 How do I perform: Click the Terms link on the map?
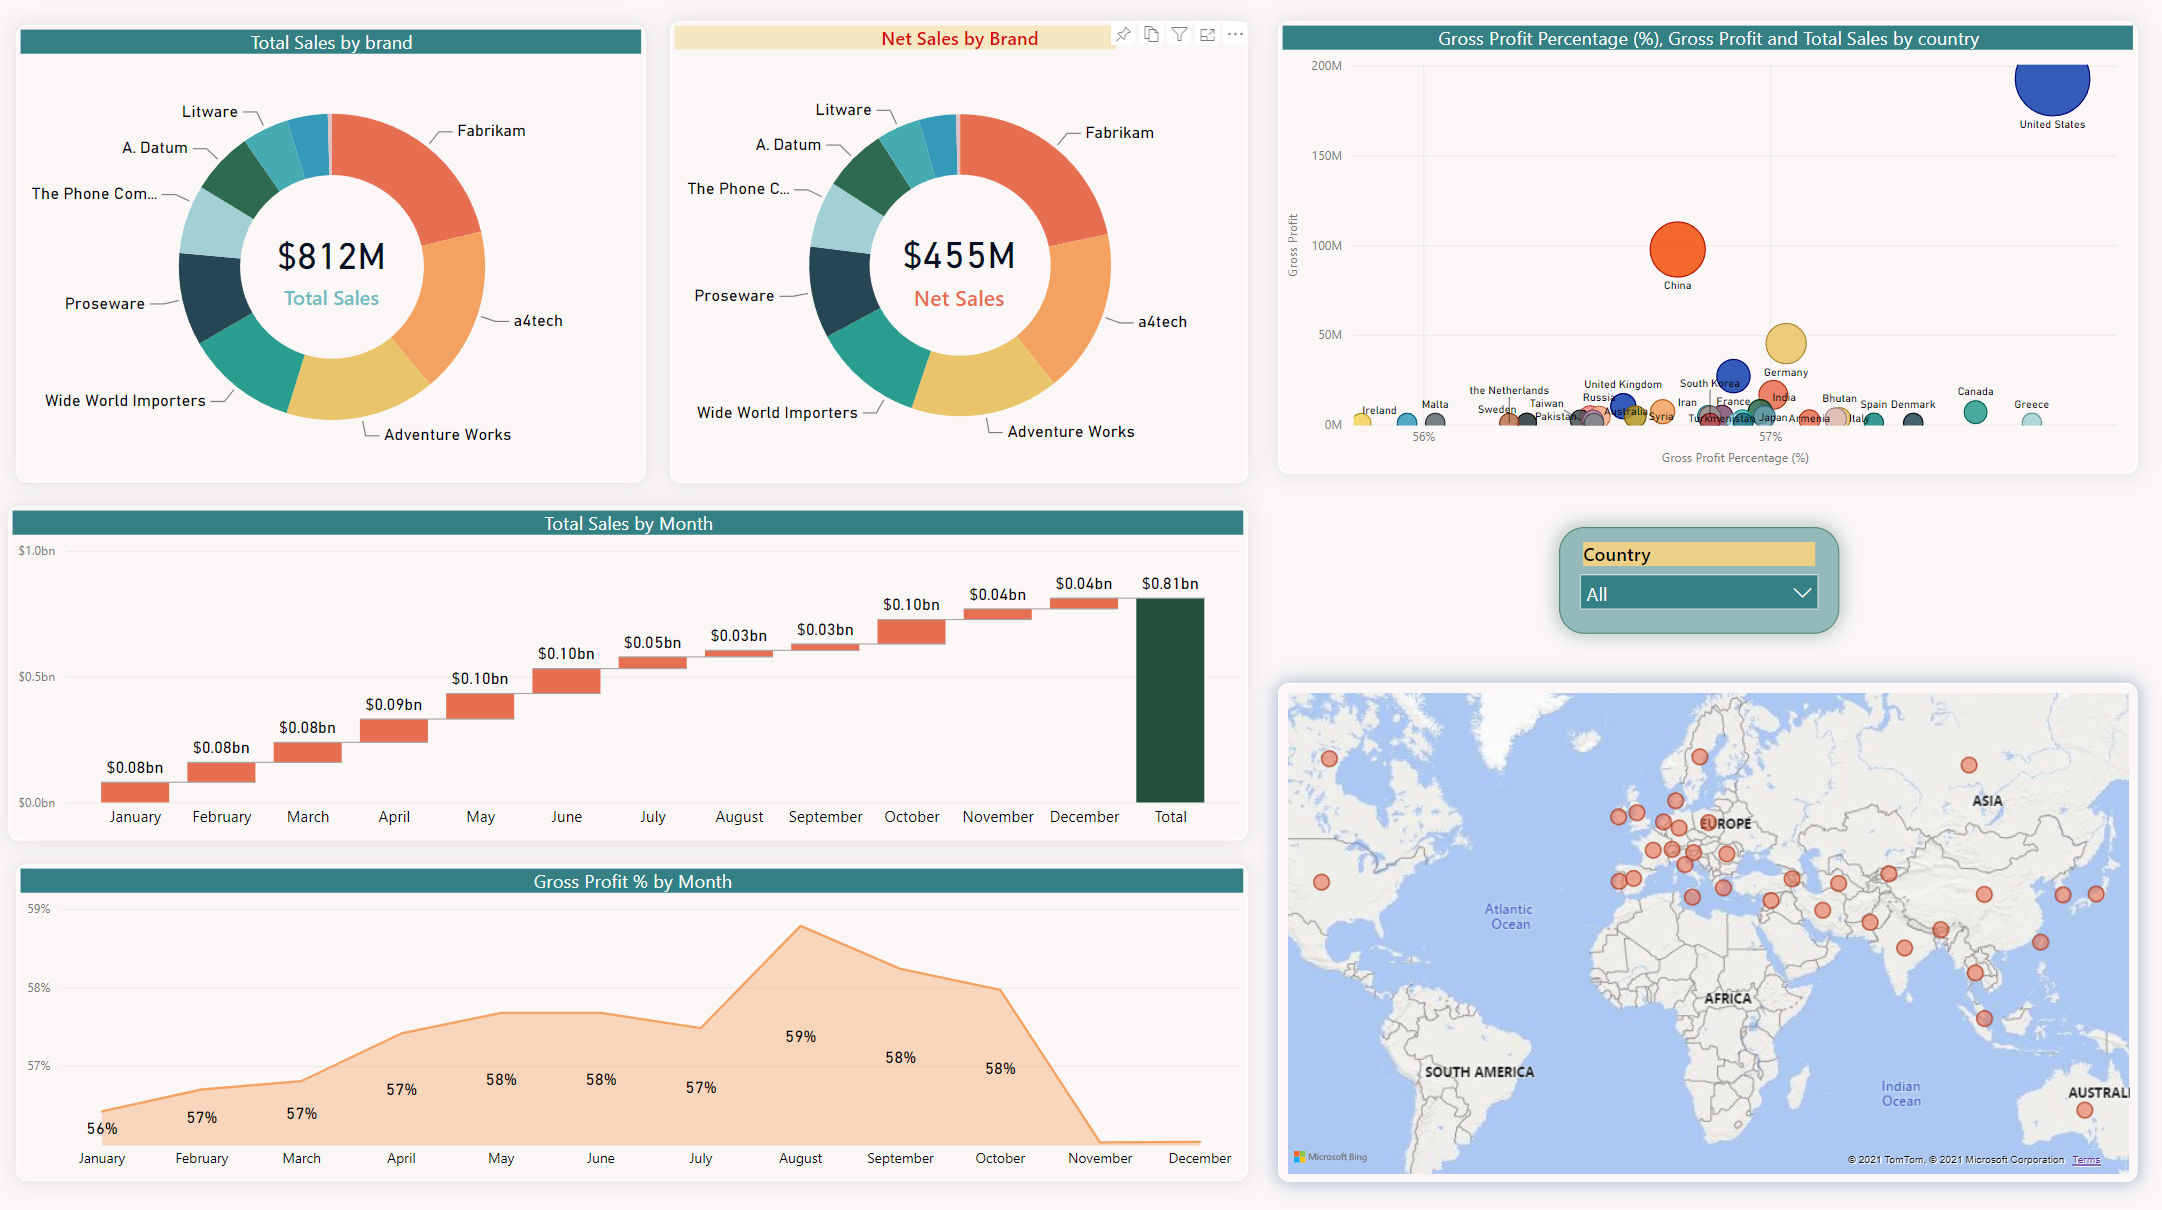click(2087, 1159)
